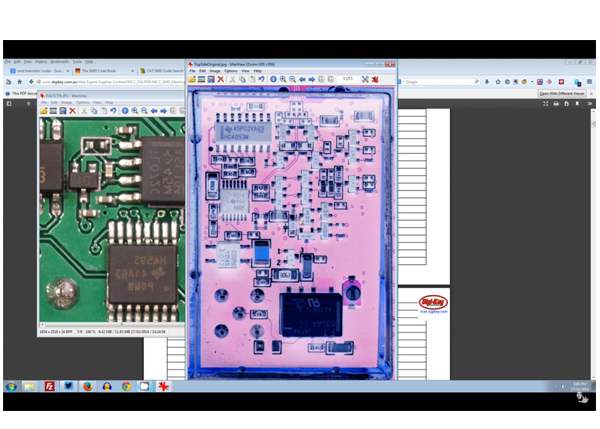Go to next image with right arrow in TopSideOriginal

pos(311,79)
